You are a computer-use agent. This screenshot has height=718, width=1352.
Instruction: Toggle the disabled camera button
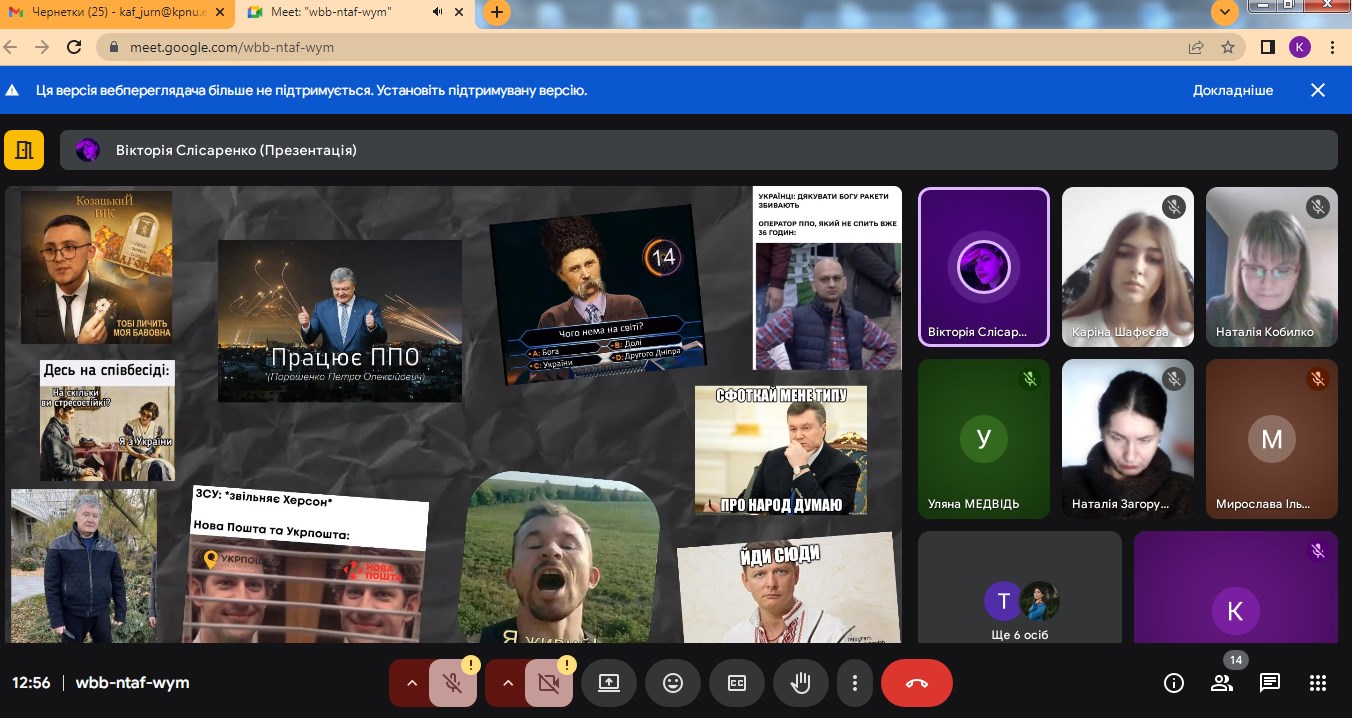(548, 683)
